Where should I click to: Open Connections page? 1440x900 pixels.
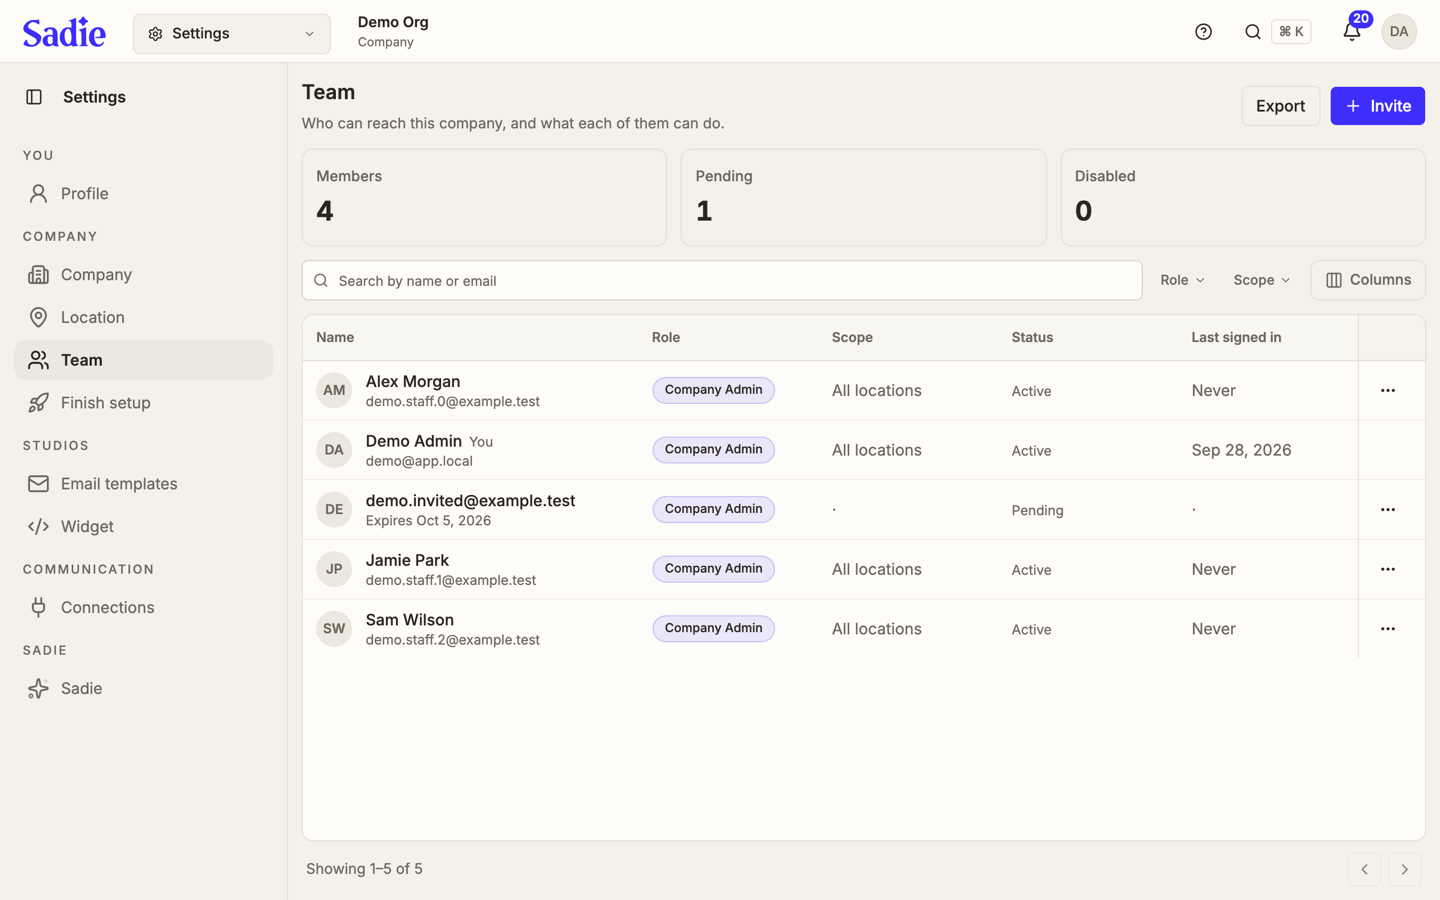143,608
